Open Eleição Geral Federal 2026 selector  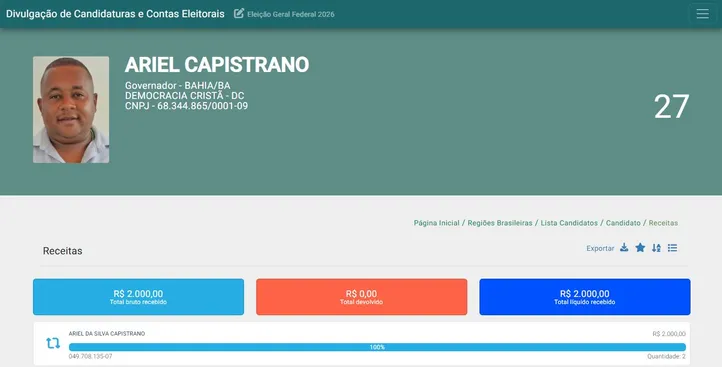click(291, 14)
